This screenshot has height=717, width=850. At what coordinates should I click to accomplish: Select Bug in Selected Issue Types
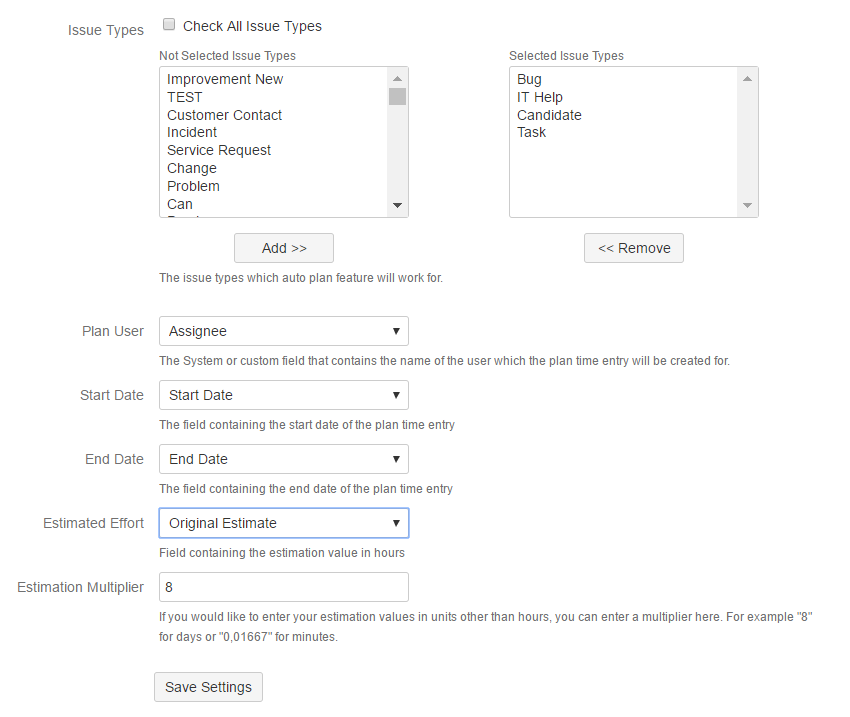click(529, 79)
